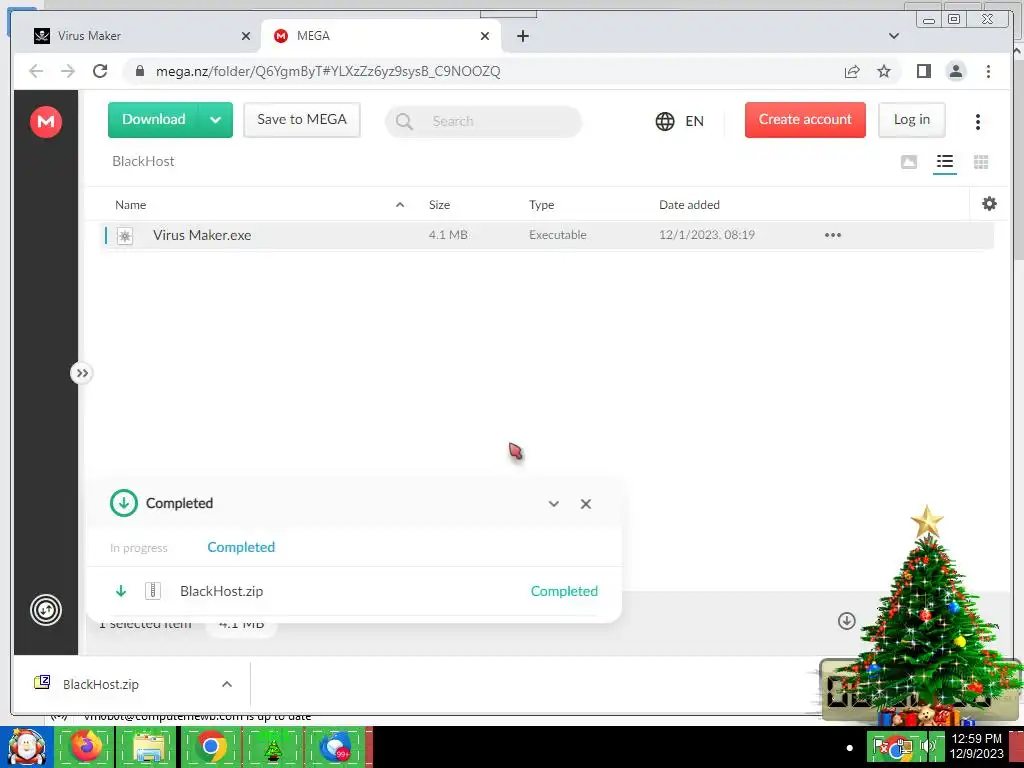This screenshot has height=768, width=1024.
Task: Collapse the transfers Completed panel chevron
Action: click(554, 504)
